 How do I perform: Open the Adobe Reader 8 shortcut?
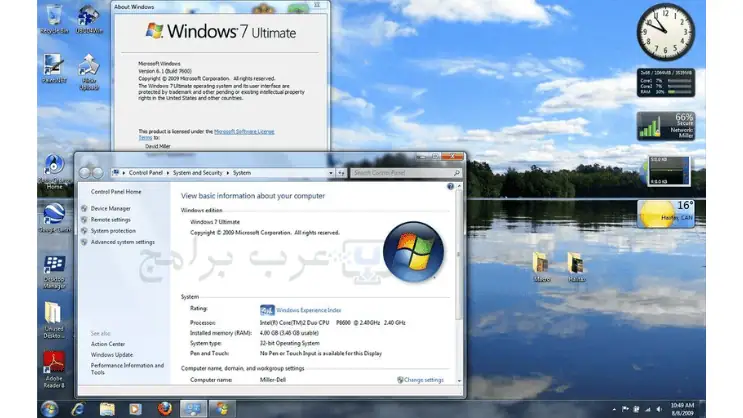coord(54,370)
